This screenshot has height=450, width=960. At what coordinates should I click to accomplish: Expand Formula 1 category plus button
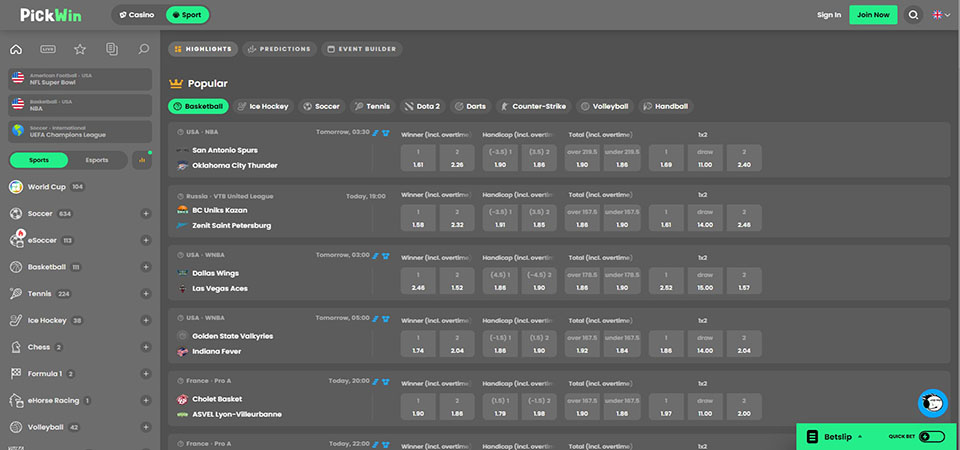click(x=146, y=373)
